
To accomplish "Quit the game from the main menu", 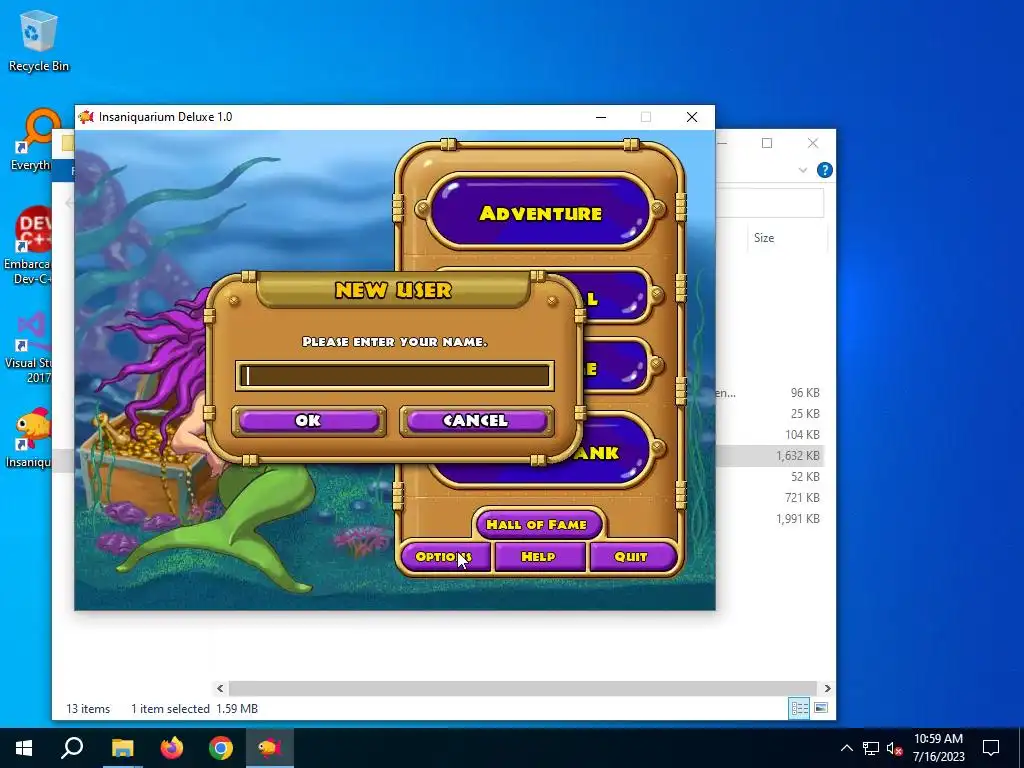I will [632, 556].
